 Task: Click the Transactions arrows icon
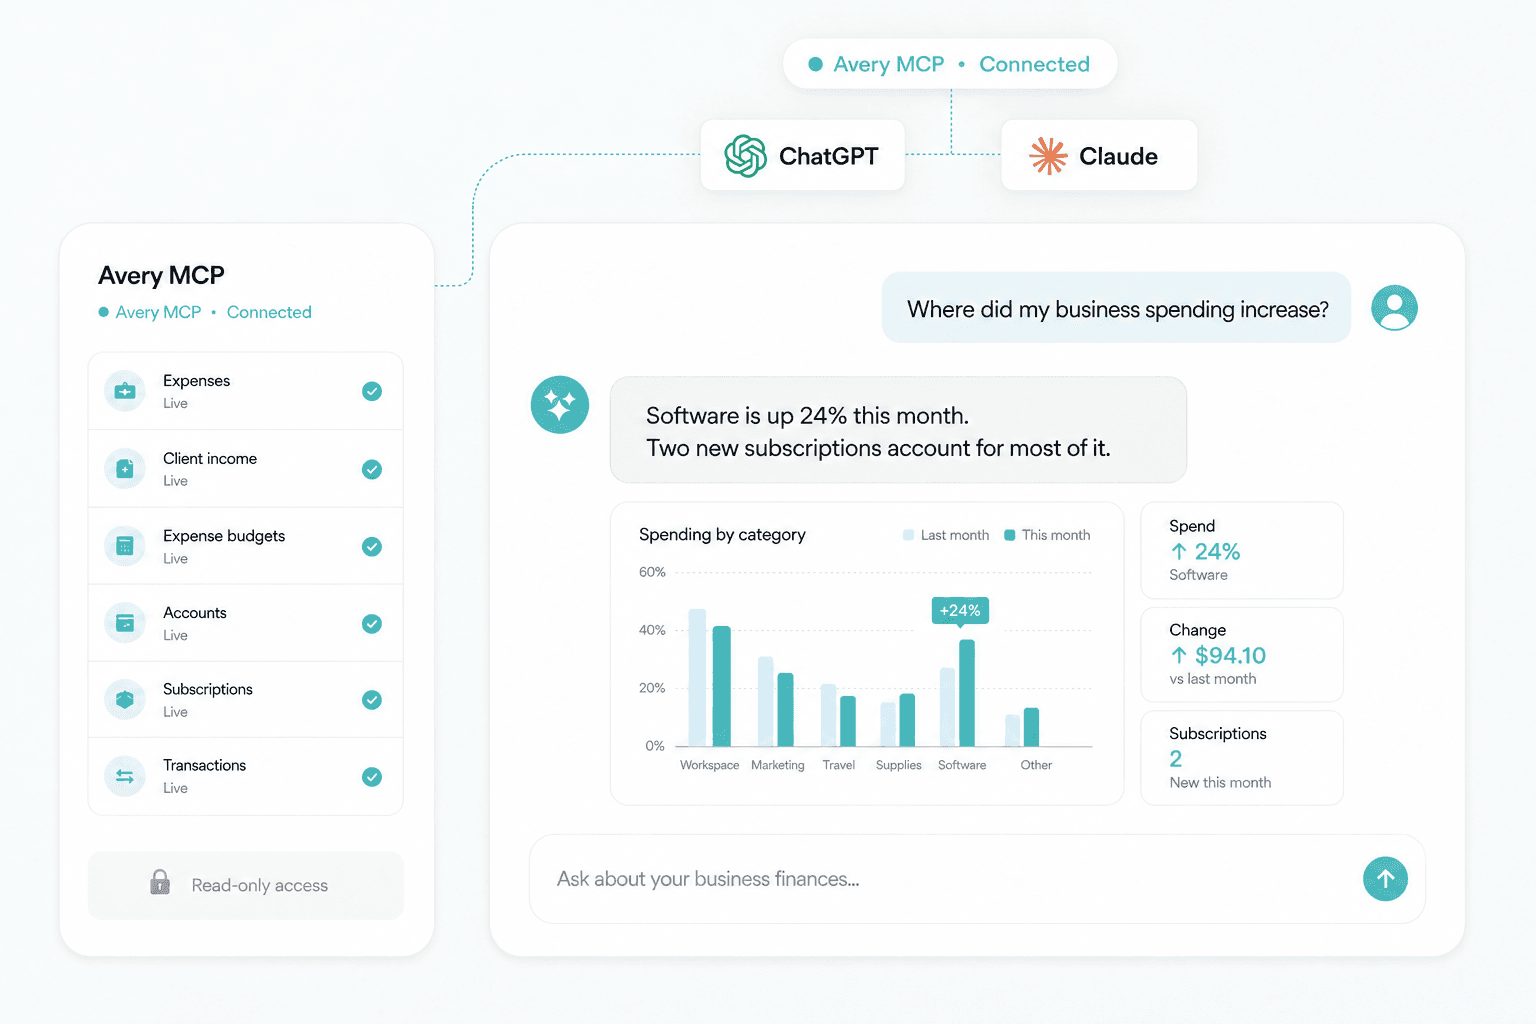click(125, 776)
